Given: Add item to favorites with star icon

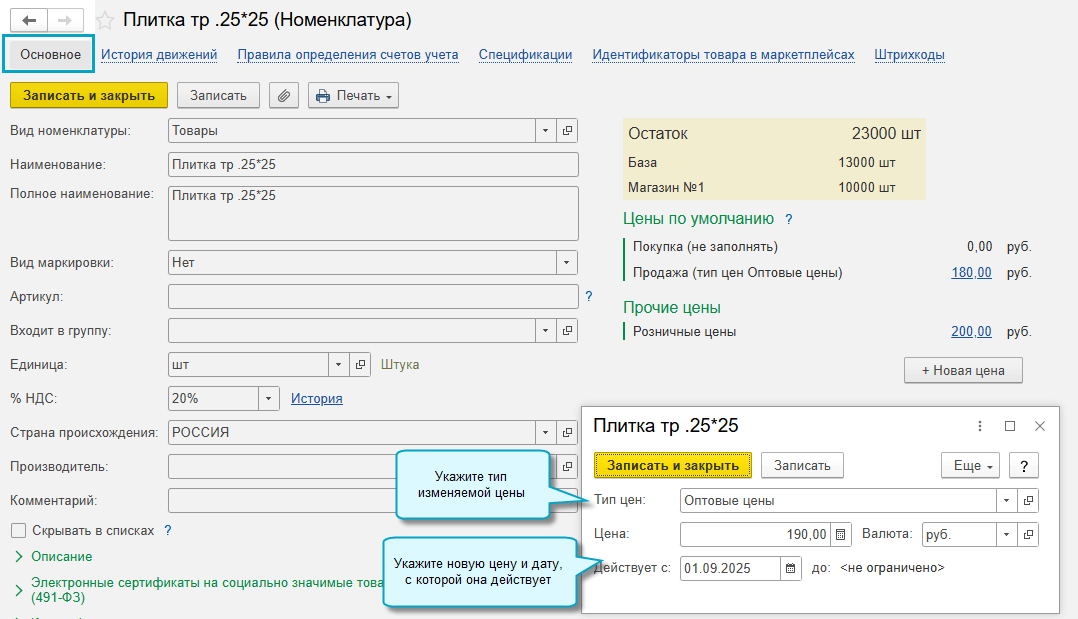Looking at the screenshot, I should pos(104,21).
